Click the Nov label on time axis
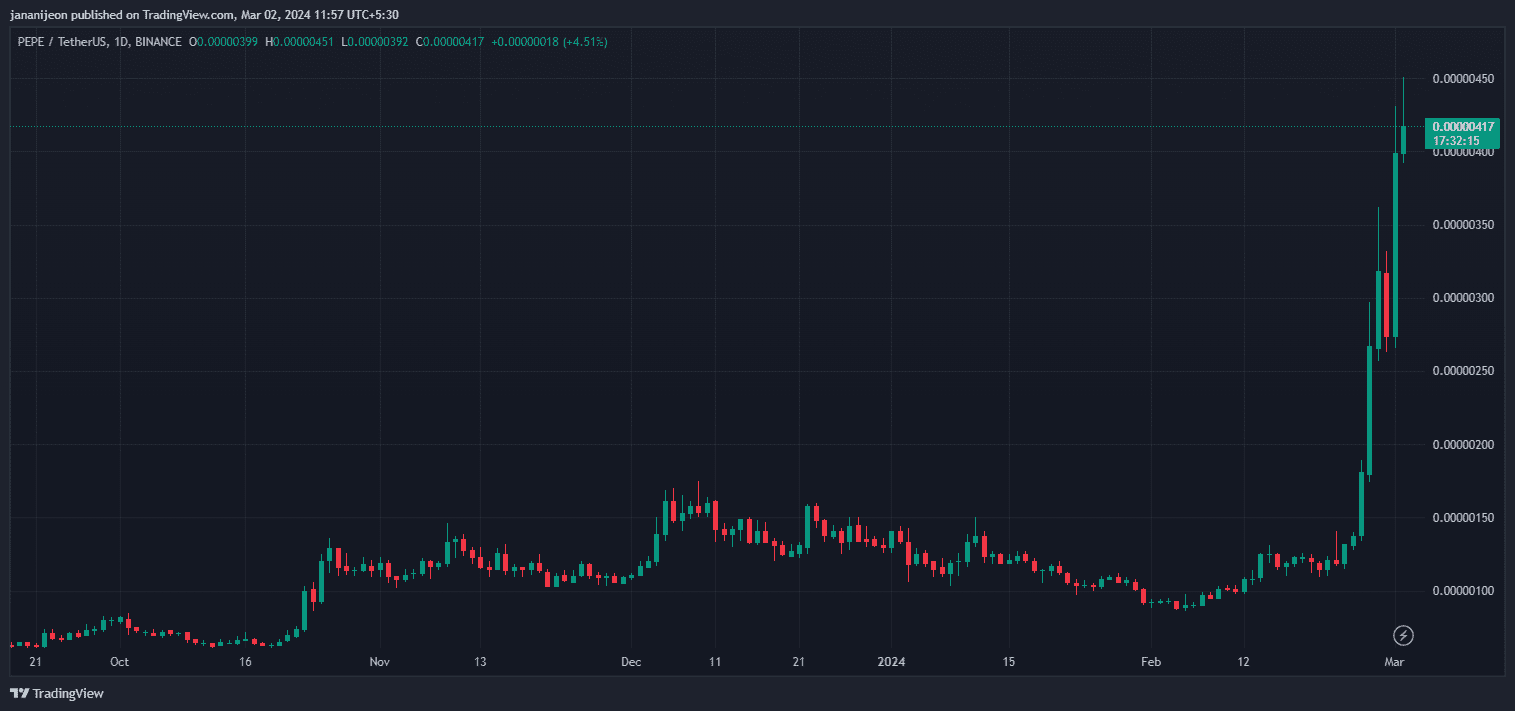Image resolution: width=1515 pixels, height=711 pixels. coord(379,662)
